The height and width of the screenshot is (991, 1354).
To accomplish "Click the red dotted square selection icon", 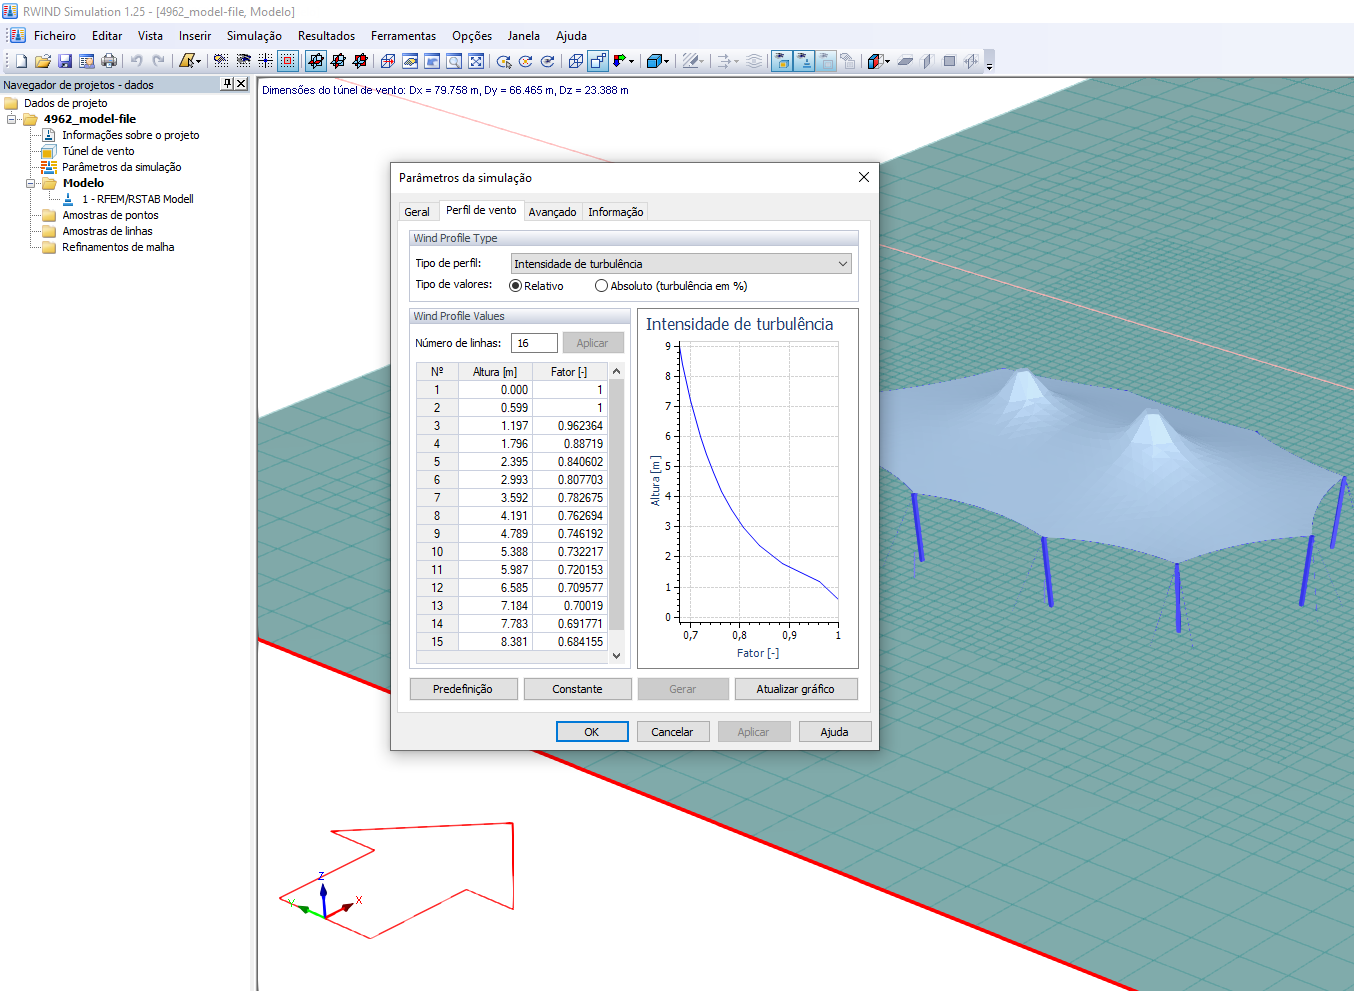I will click(288, 61).
